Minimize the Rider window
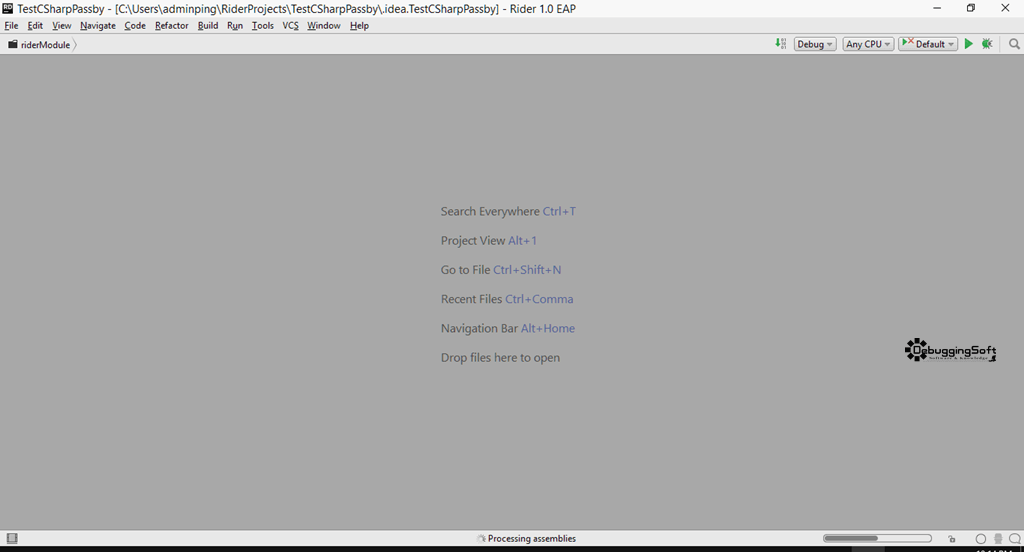 [937, 8]
